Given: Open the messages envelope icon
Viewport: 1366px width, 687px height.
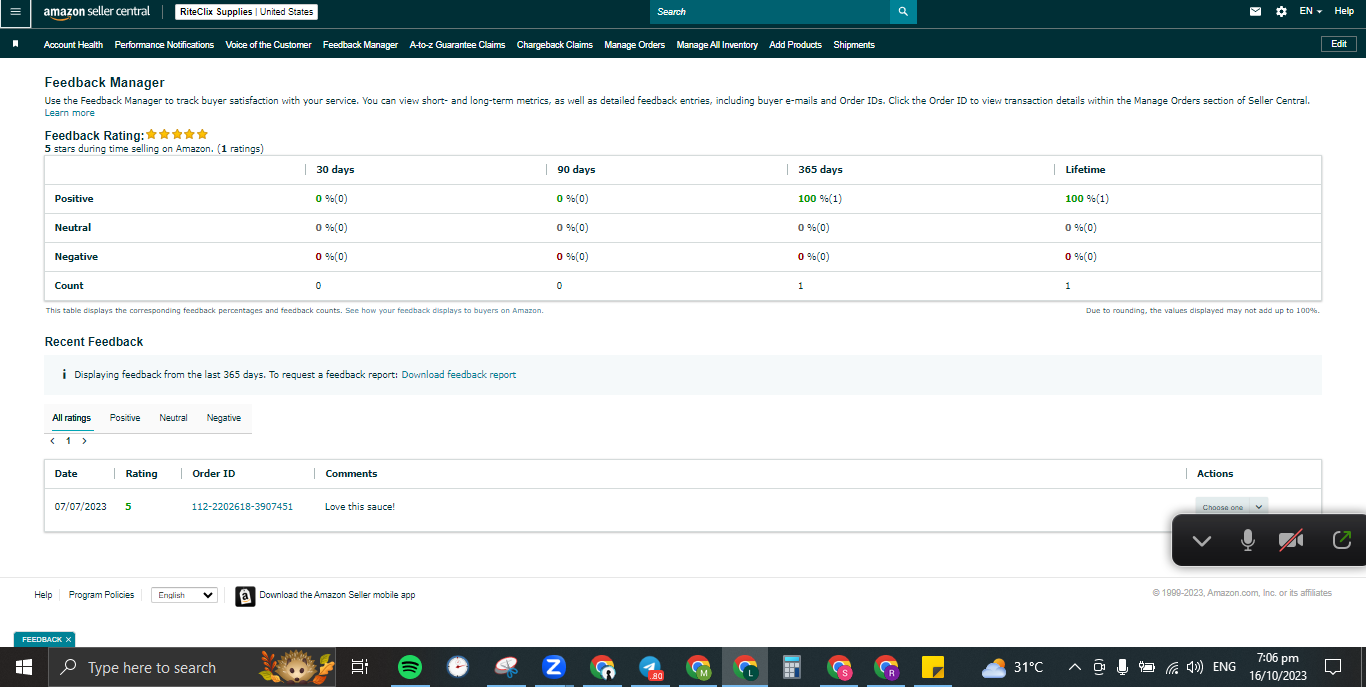Looking at the screenshot, I should [1255, 12].
